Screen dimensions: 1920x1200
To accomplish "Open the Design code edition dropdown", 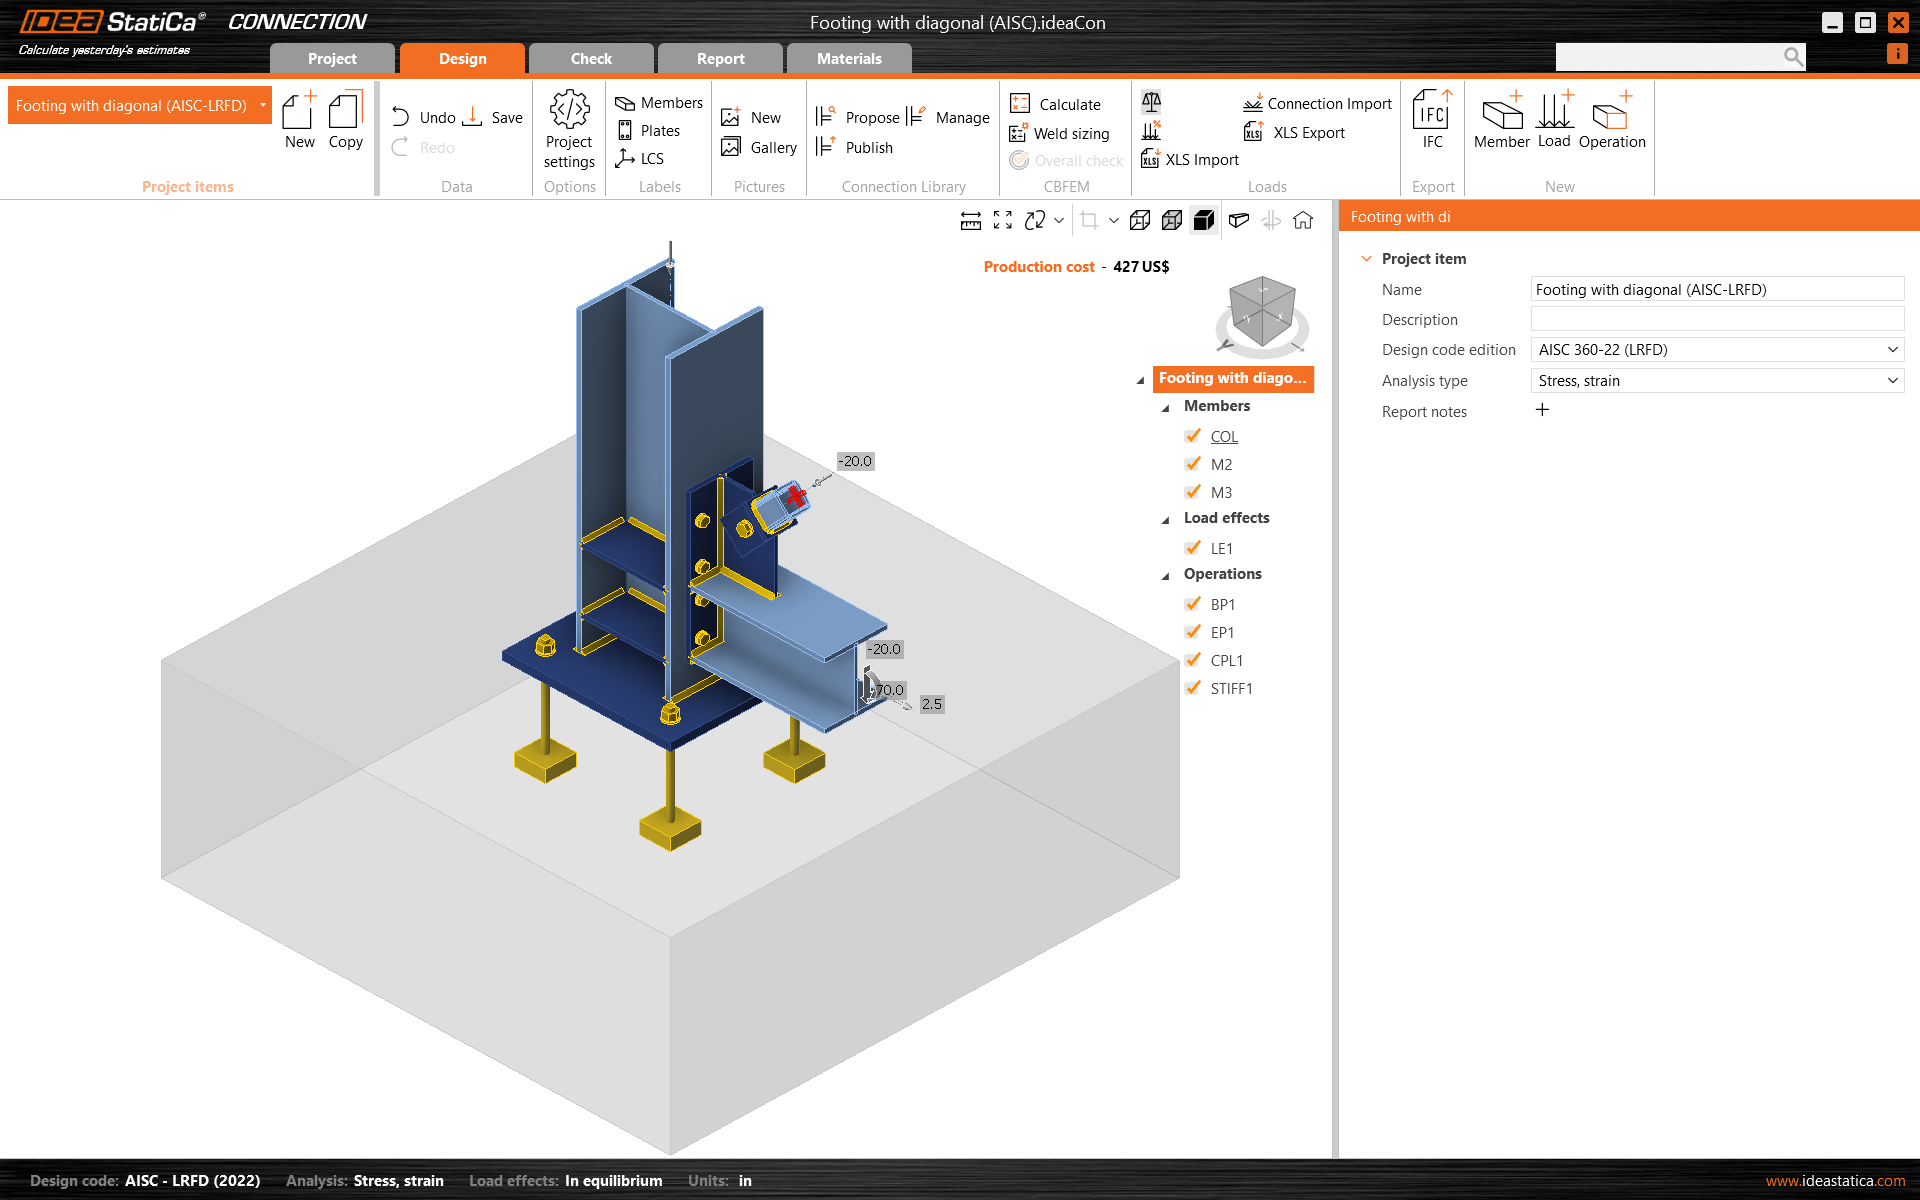I will [1716, 350].
